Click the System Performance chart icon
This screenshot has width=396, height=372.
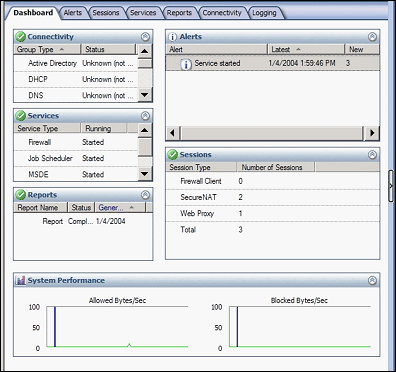[x=21, y=280]
